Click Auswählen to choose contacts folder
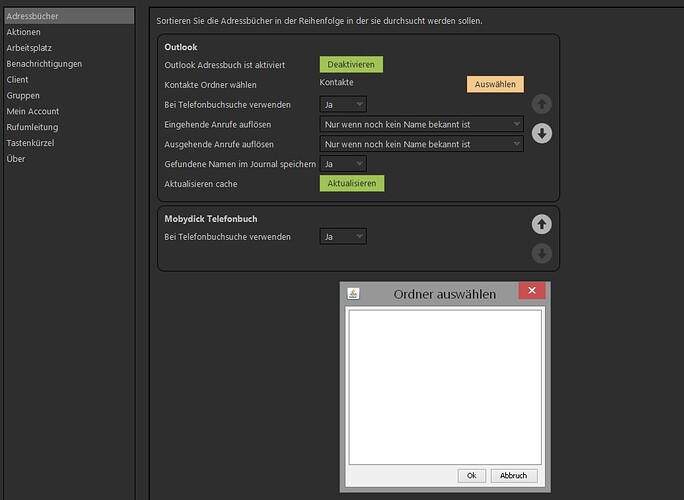This screenshot has height=500, width=684. click(x=495, y=84)
